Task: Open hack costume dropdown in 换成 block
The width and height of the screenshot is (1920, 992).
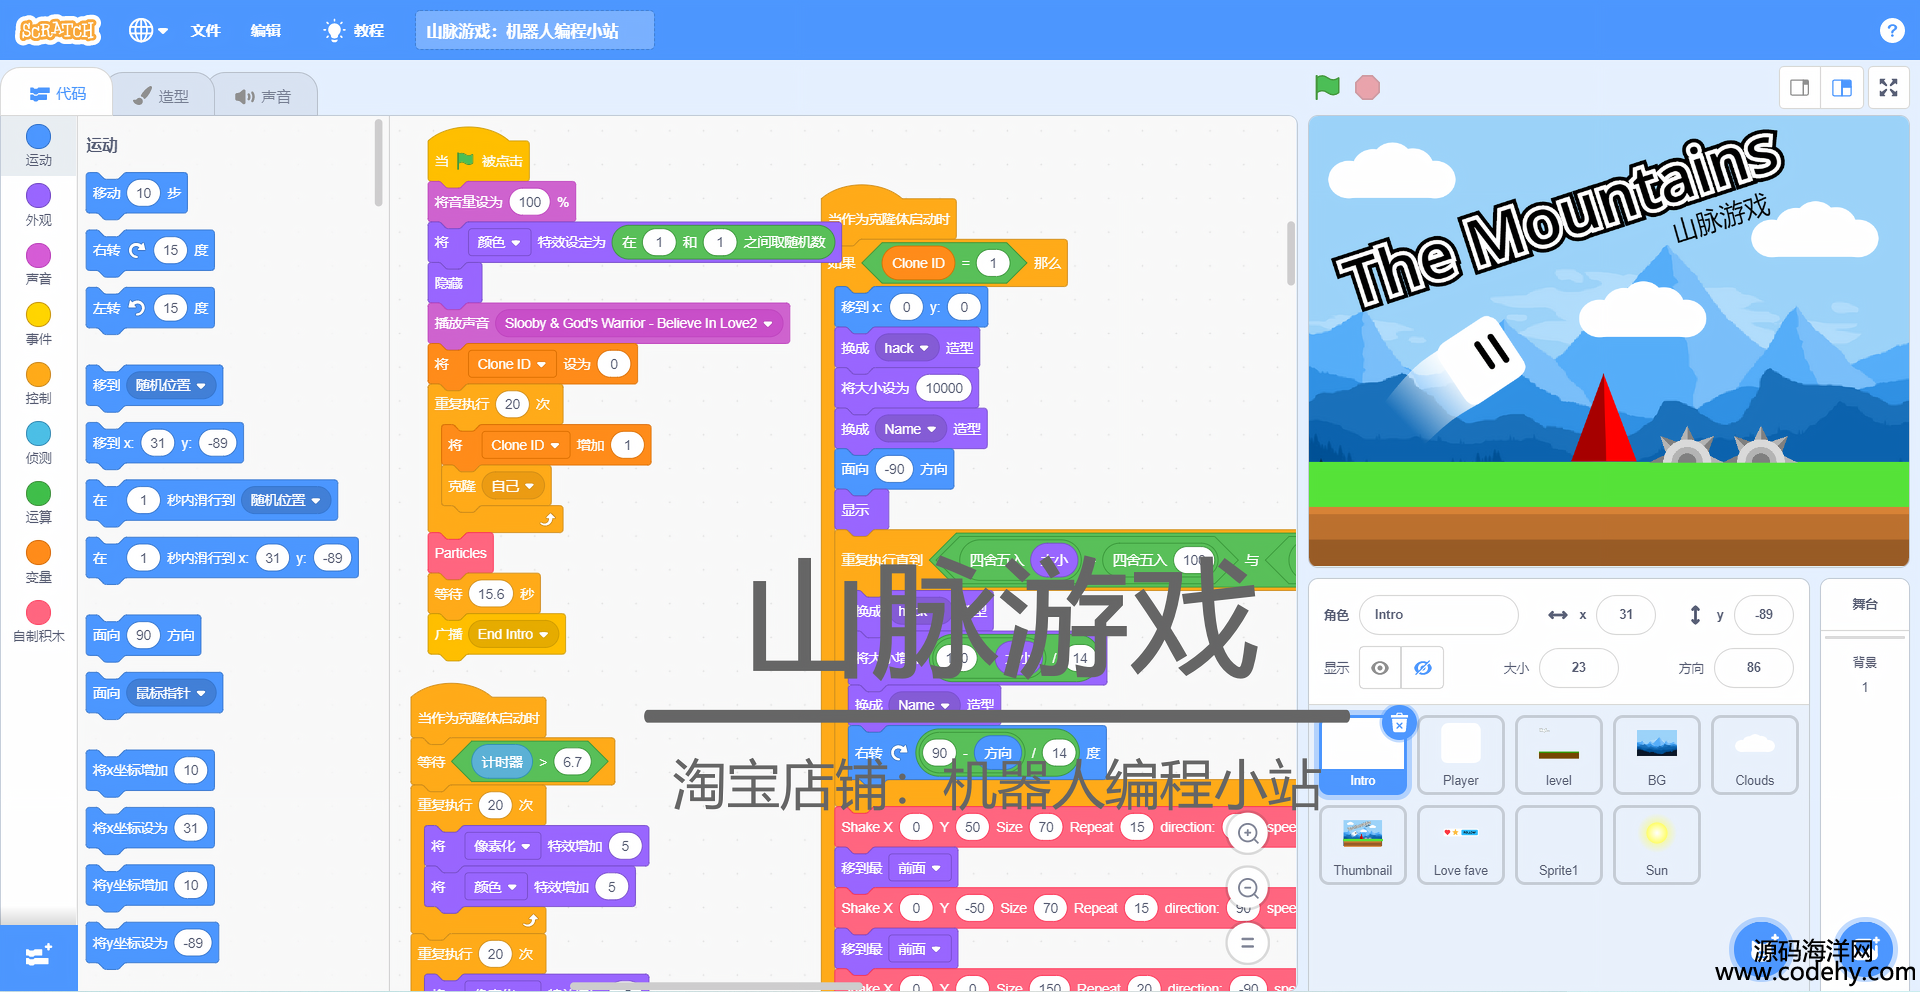Action: pos(906,348)
